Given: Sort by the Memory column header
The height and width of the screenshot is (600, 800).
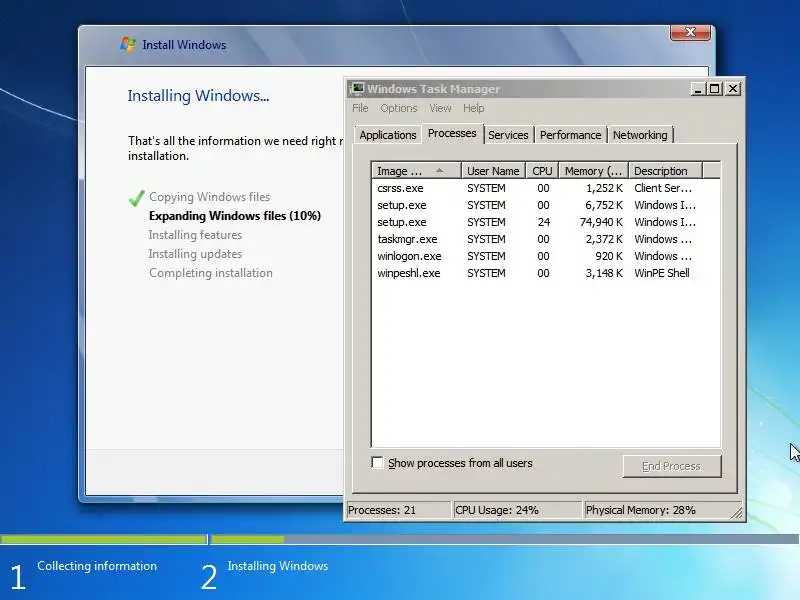Looking at the screenshot, I should click(x=593, y=171).
